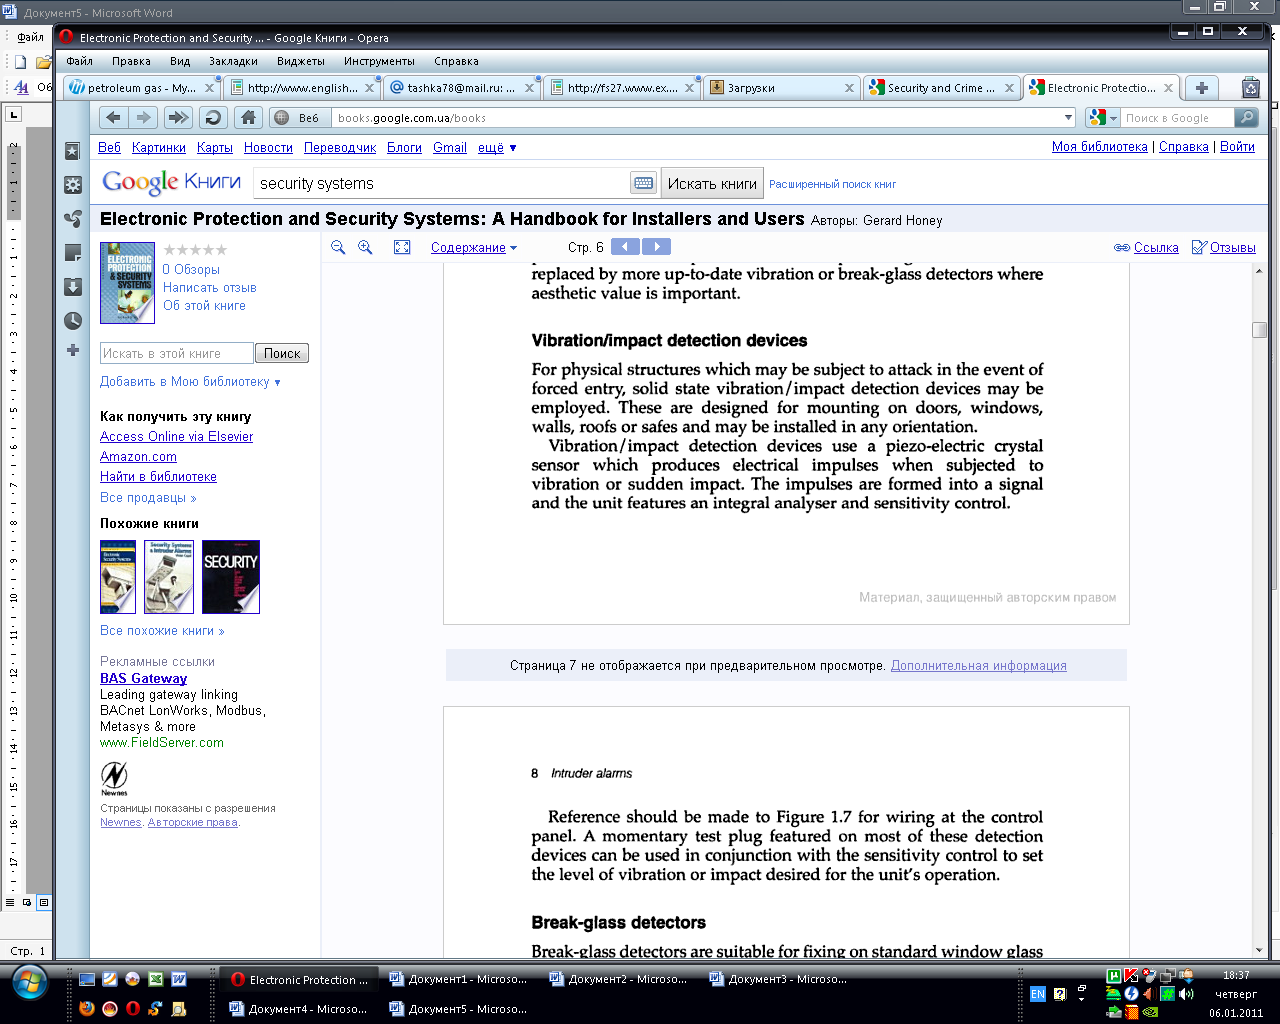
Task: Switch to the Security and Crime tab
Action: [x=941, y=88]
